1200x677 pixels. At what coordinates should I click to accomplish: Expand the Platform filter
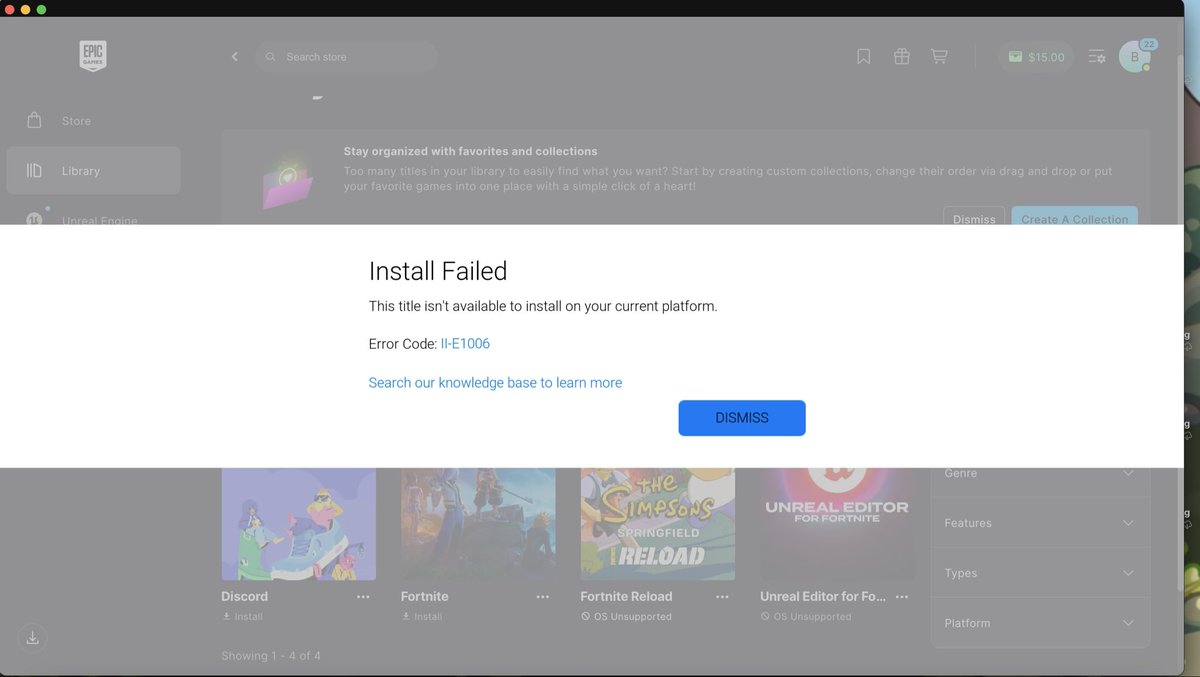click(1040, 623)
